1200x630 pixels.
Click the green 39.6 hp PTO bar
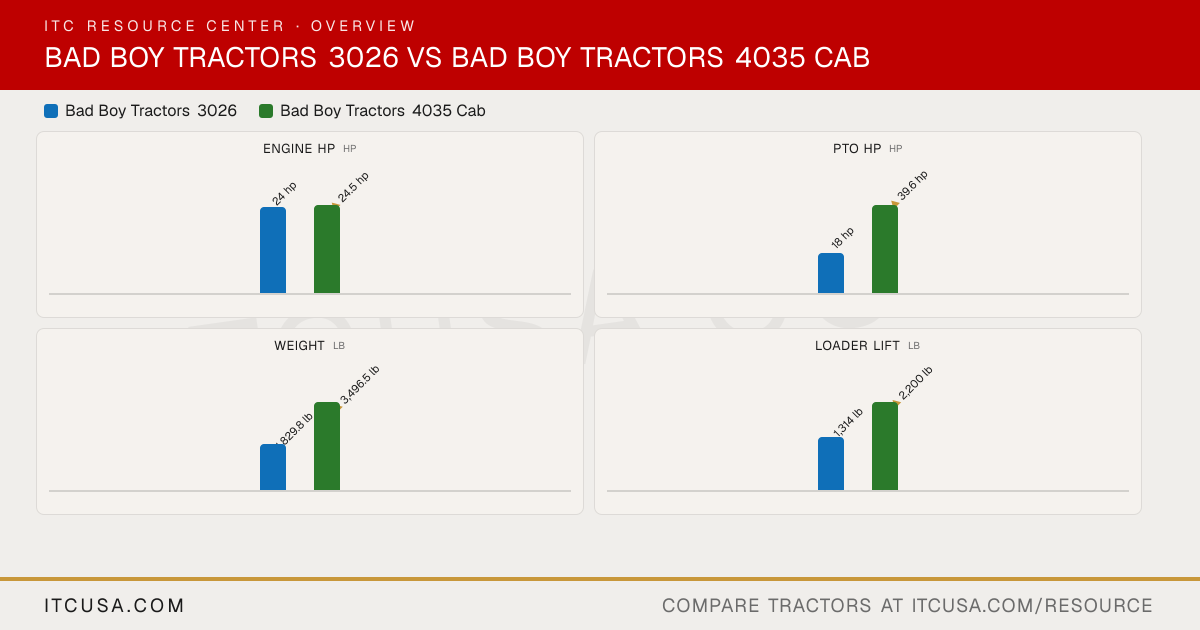(885, 249)
